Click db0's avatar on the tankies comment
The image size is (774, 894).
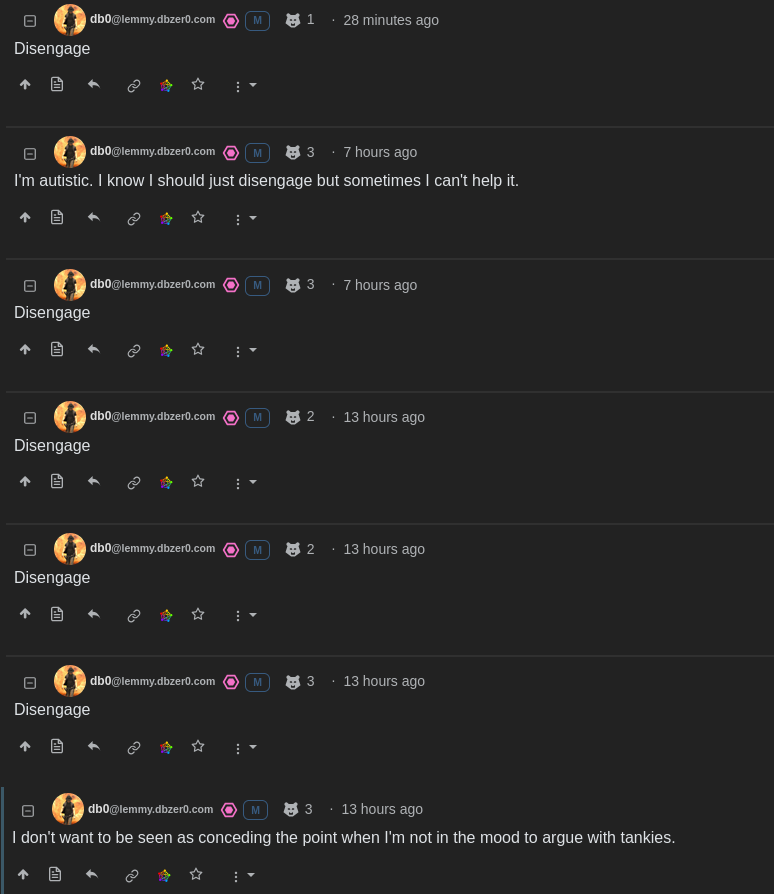point(68,808)
